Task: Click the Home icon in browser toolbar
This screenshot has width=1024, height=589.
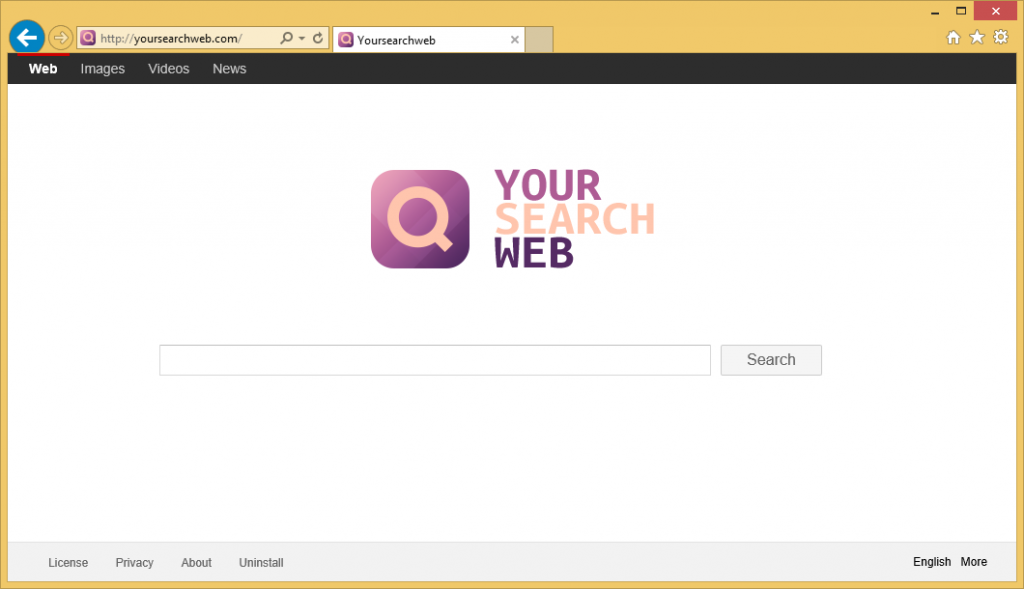Action: coord(953,37)
